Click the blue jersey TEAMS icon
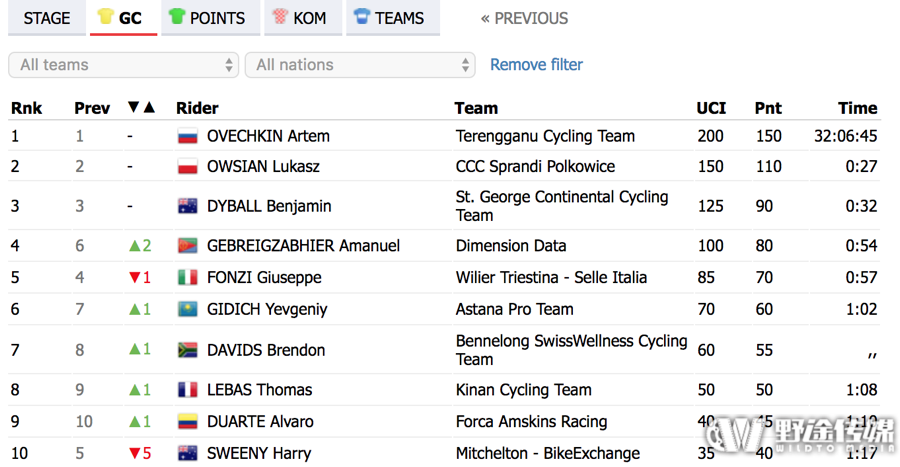This screenshot has height=467, width=900. coord(362,16)
